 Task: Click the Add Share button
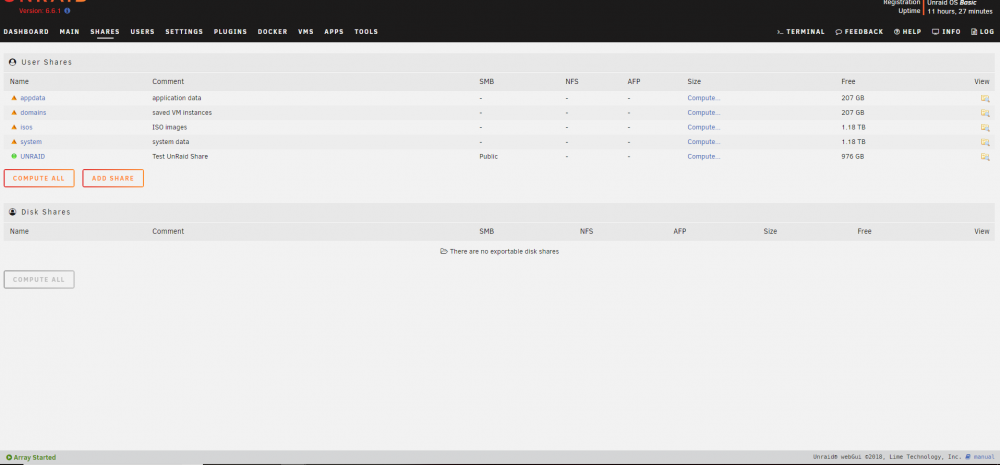[x=113, y=179]
